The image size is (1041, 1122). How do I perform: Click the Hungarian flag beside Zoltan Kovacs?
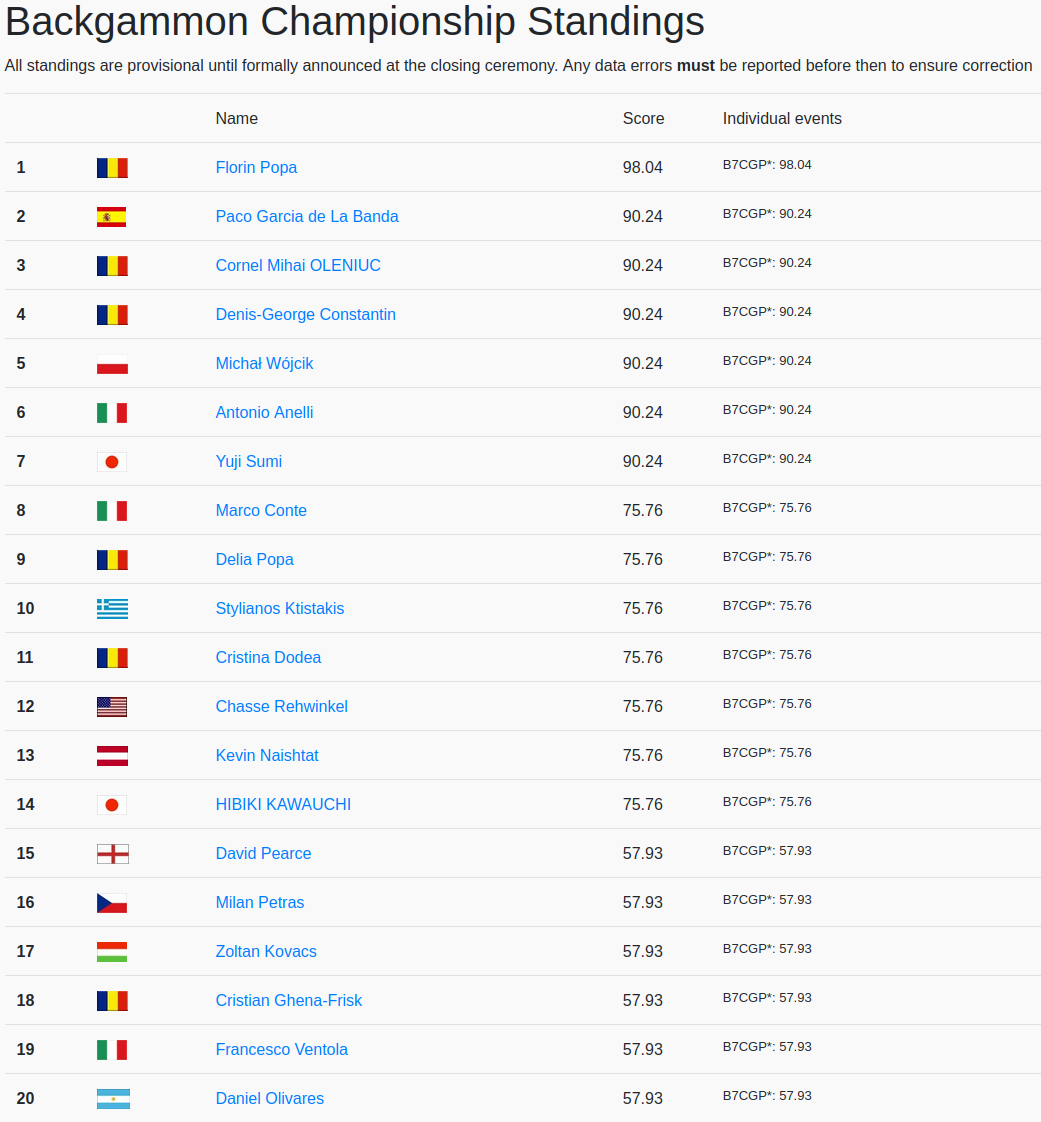coord(112,952)
